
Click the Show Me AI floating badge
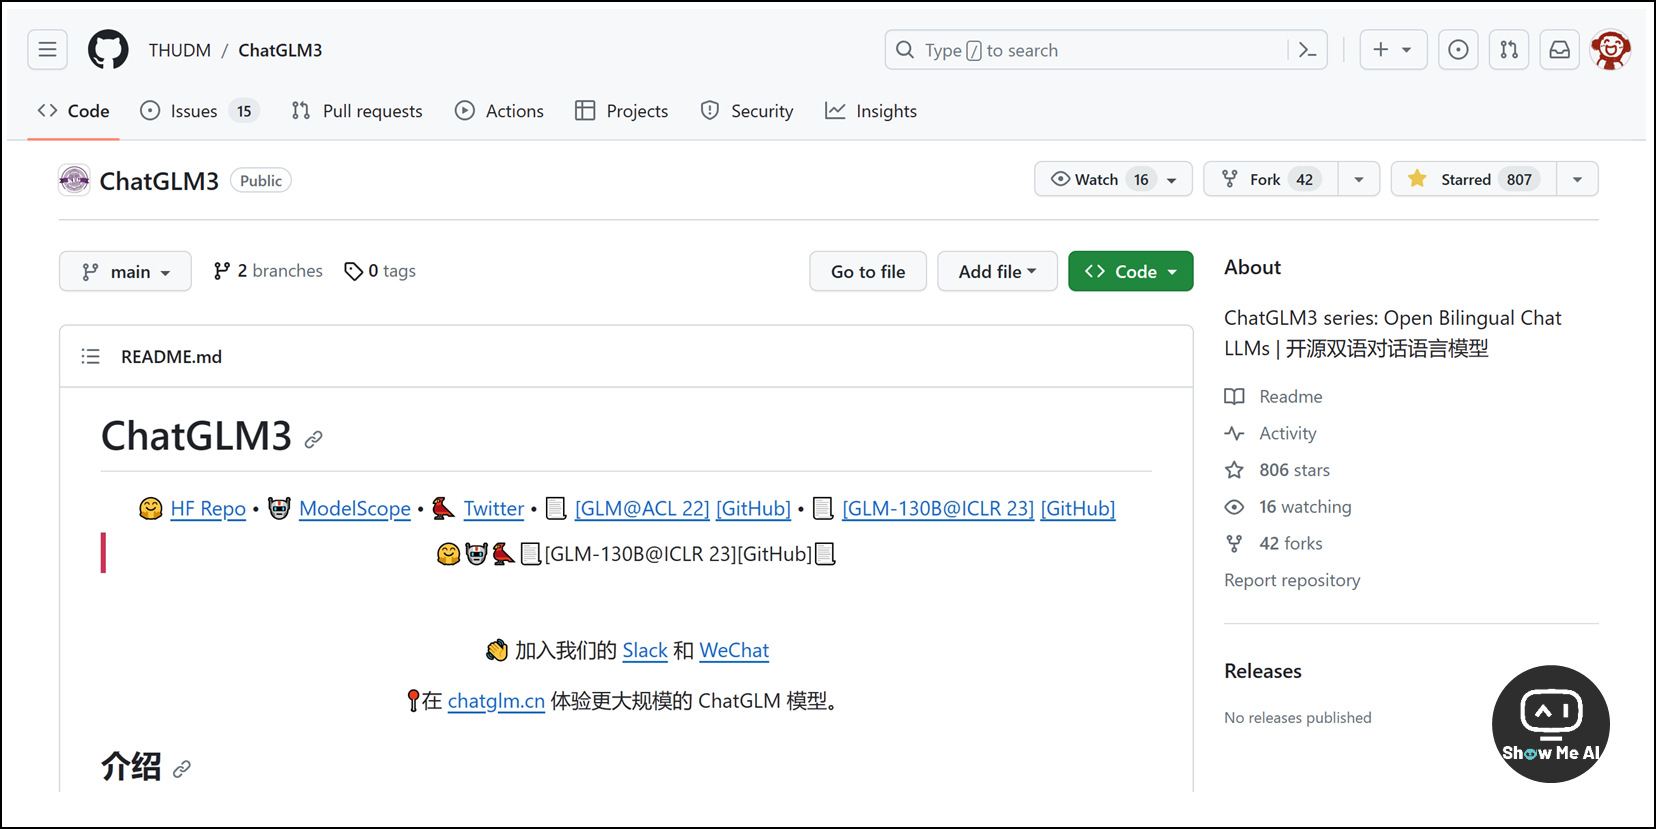pyautogui.click(x=1551, y=724)
